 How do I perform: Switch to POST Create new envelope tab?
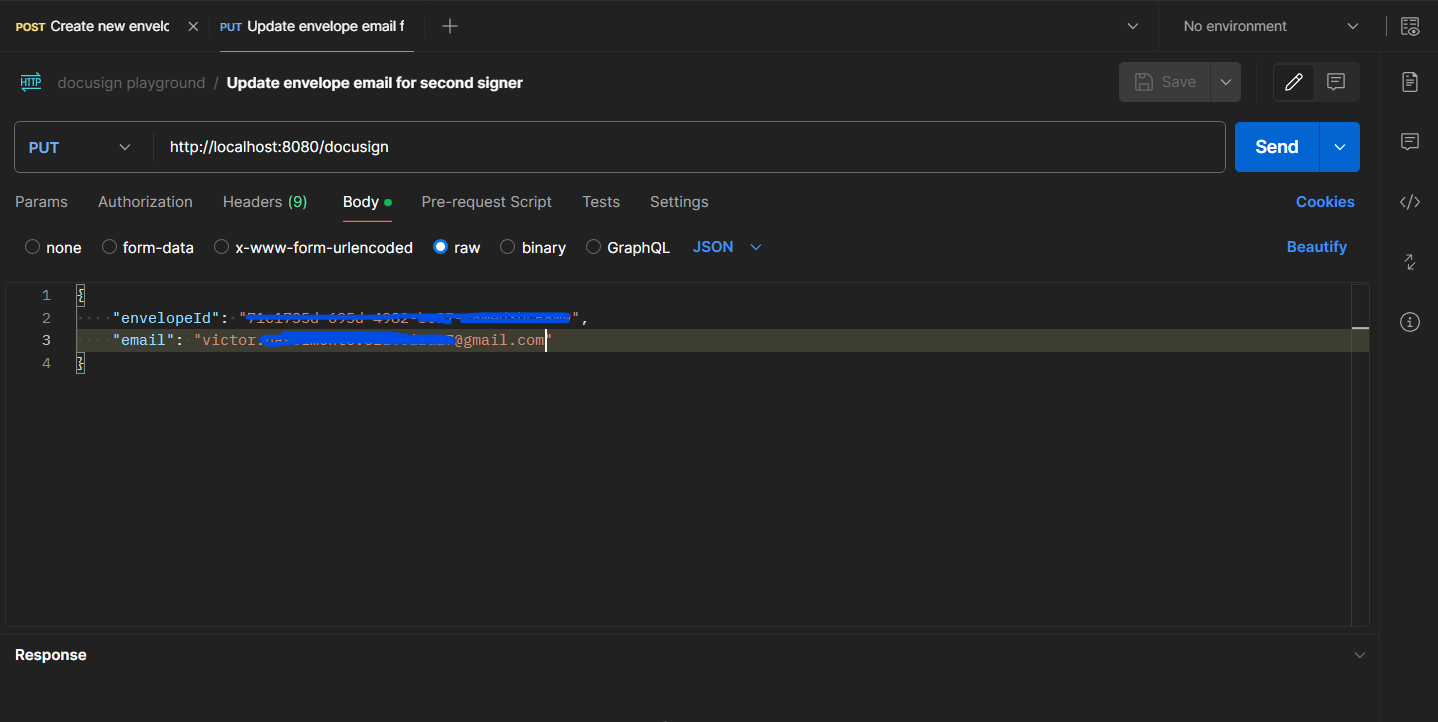tap(92, 27)
